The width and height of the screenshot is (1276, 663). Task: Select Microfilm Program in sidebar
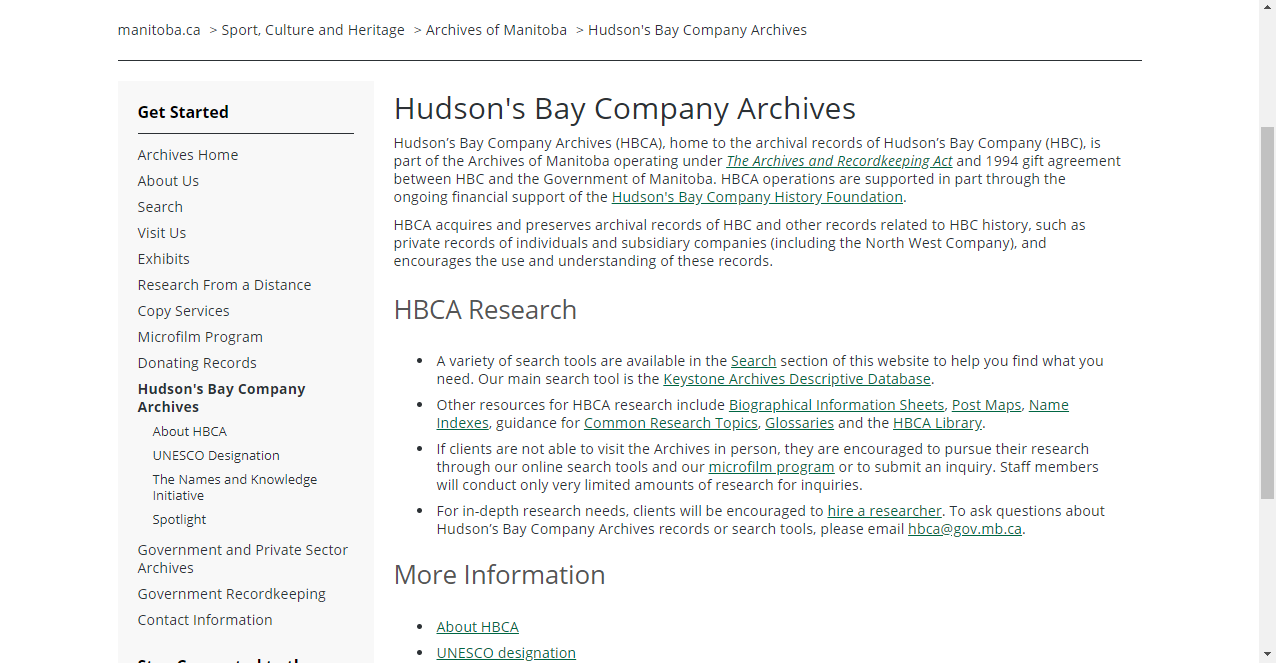(x=200, y=337)
